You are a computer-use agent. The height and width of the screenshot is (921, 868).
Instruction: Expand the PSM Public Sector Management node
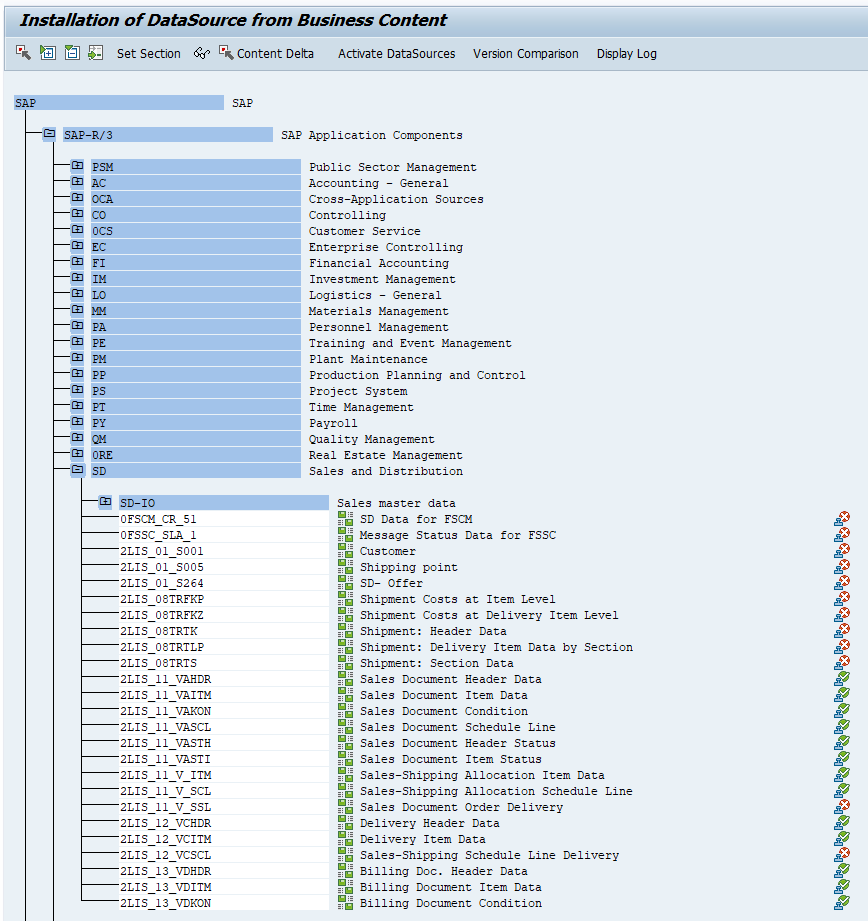[77, 166]
